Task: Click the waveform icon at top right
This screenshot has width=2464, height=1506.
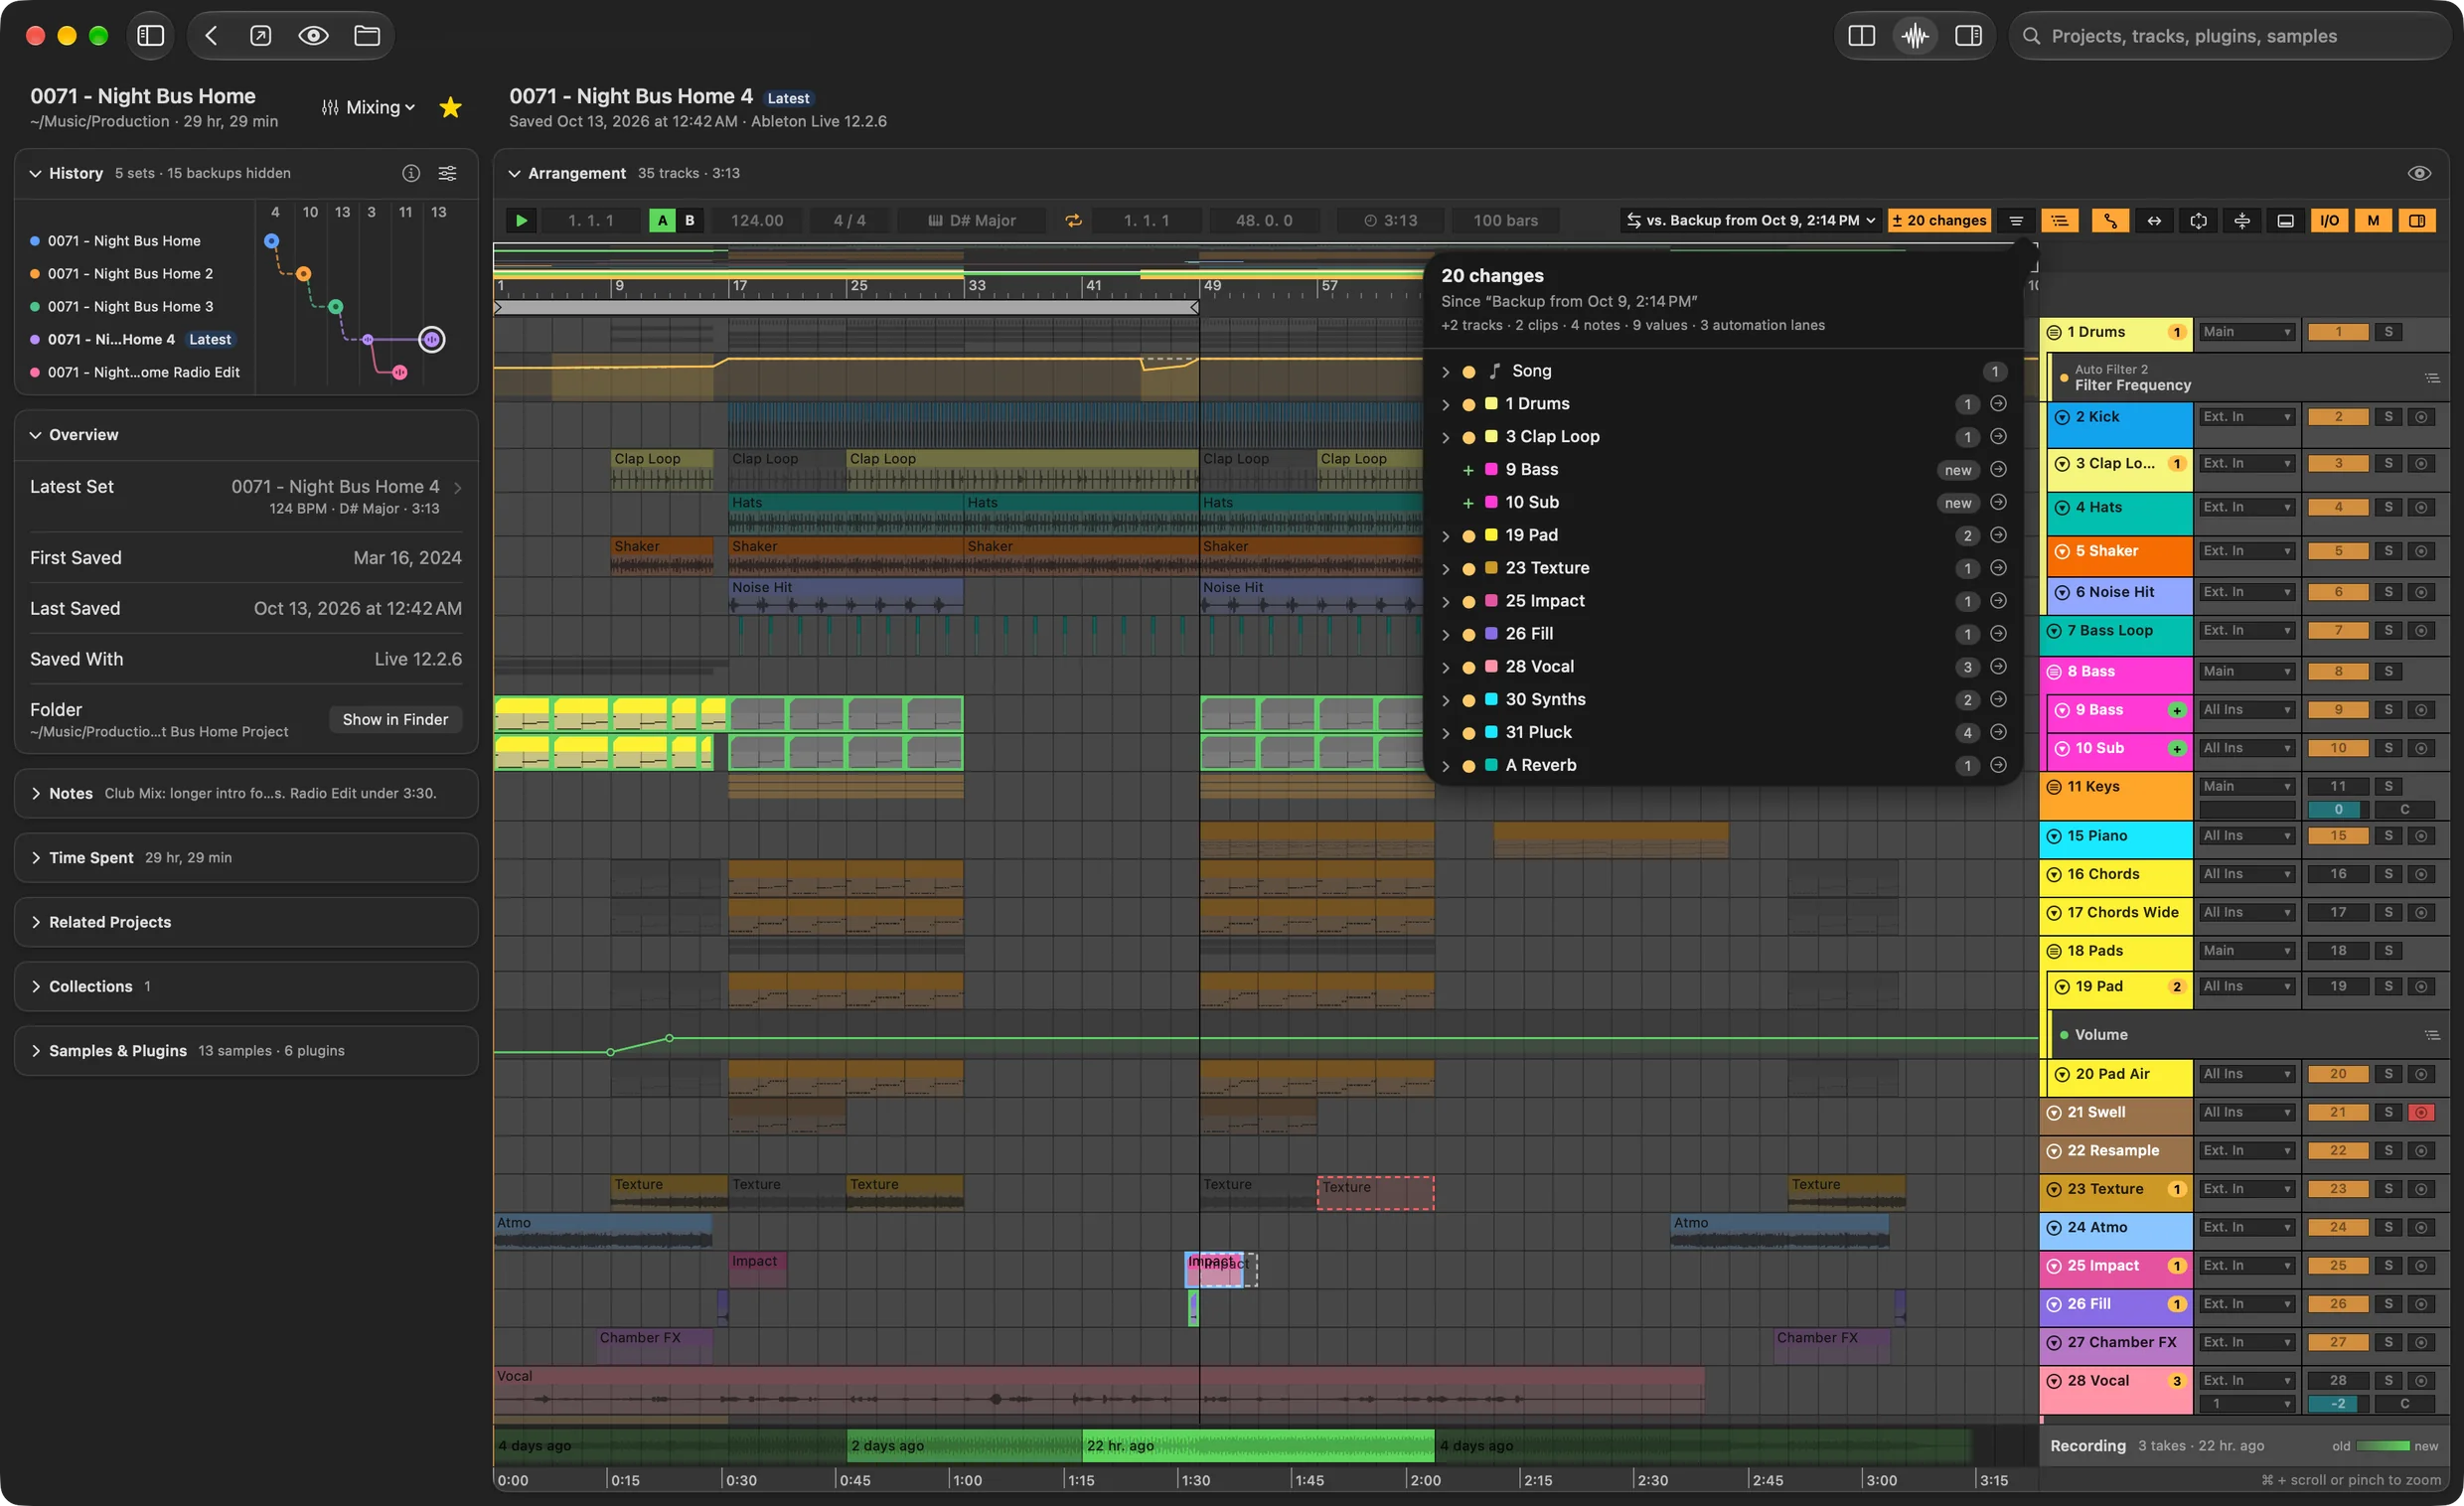Action: coord(1914,36)
